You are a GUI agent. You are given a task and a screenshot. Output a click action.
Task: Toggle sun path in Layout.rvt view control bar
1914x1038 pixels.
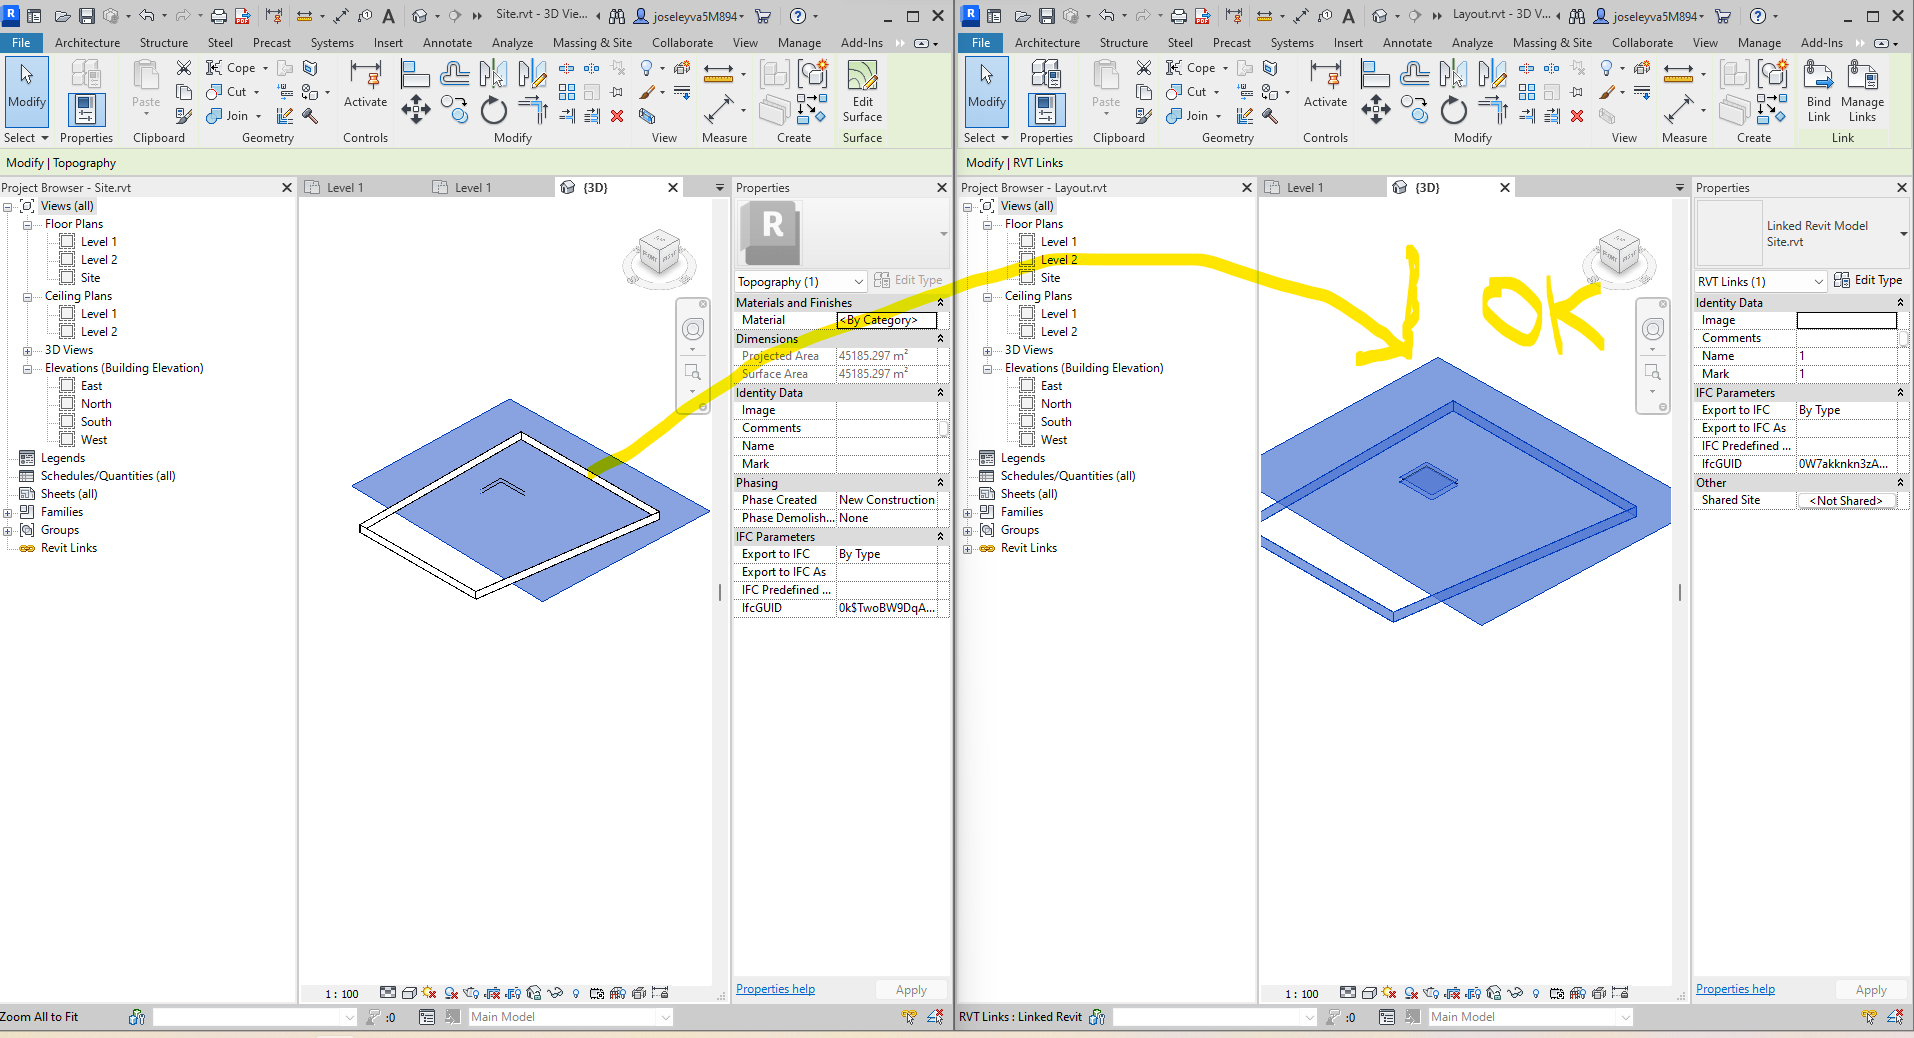point(1389,993)
